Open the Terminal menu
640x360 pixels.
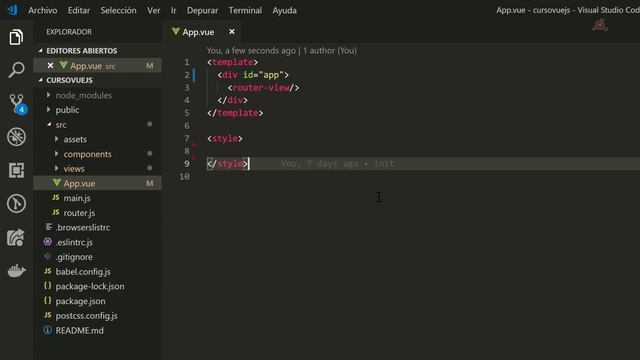click(x=245, y=10)
